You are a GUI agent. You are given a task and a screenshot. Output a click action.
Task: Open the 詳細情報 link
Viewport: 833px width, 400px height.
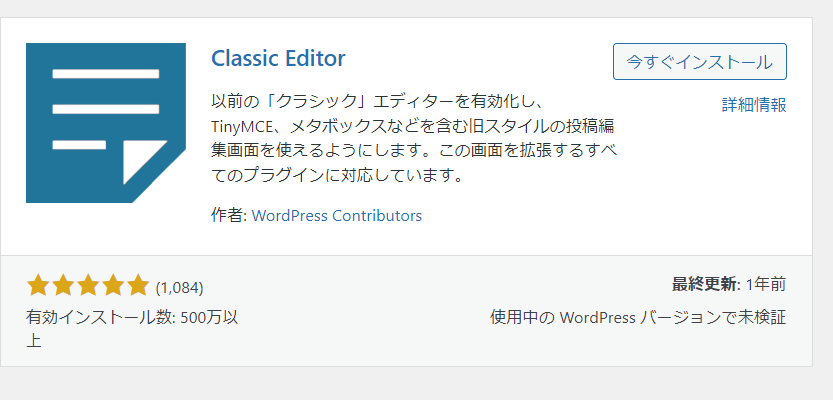pos(753,104)
